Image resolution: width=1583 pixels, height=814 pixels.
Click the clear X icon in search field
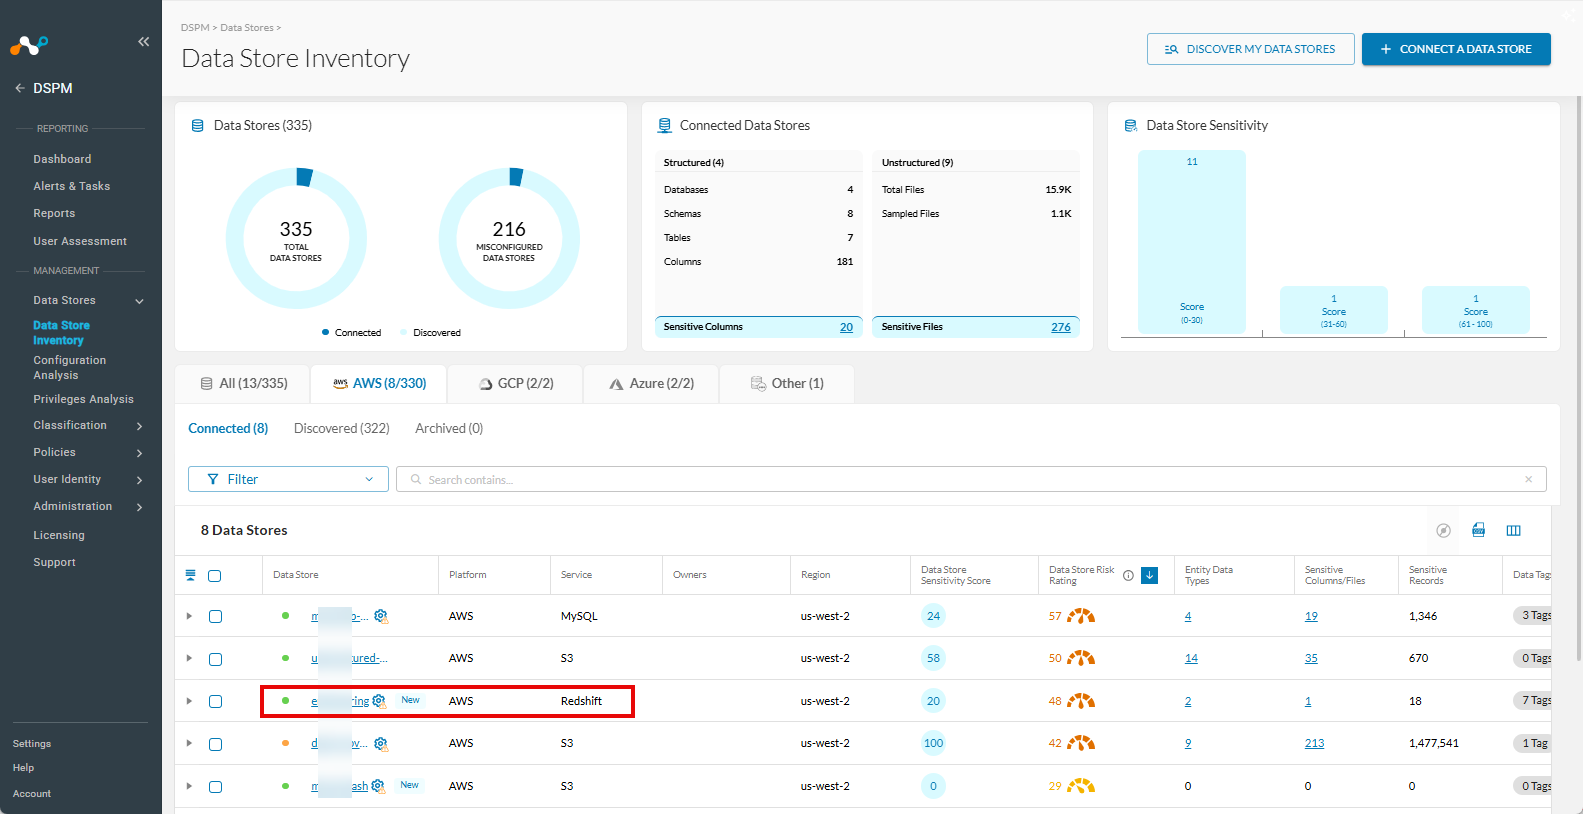point(1528,479)
